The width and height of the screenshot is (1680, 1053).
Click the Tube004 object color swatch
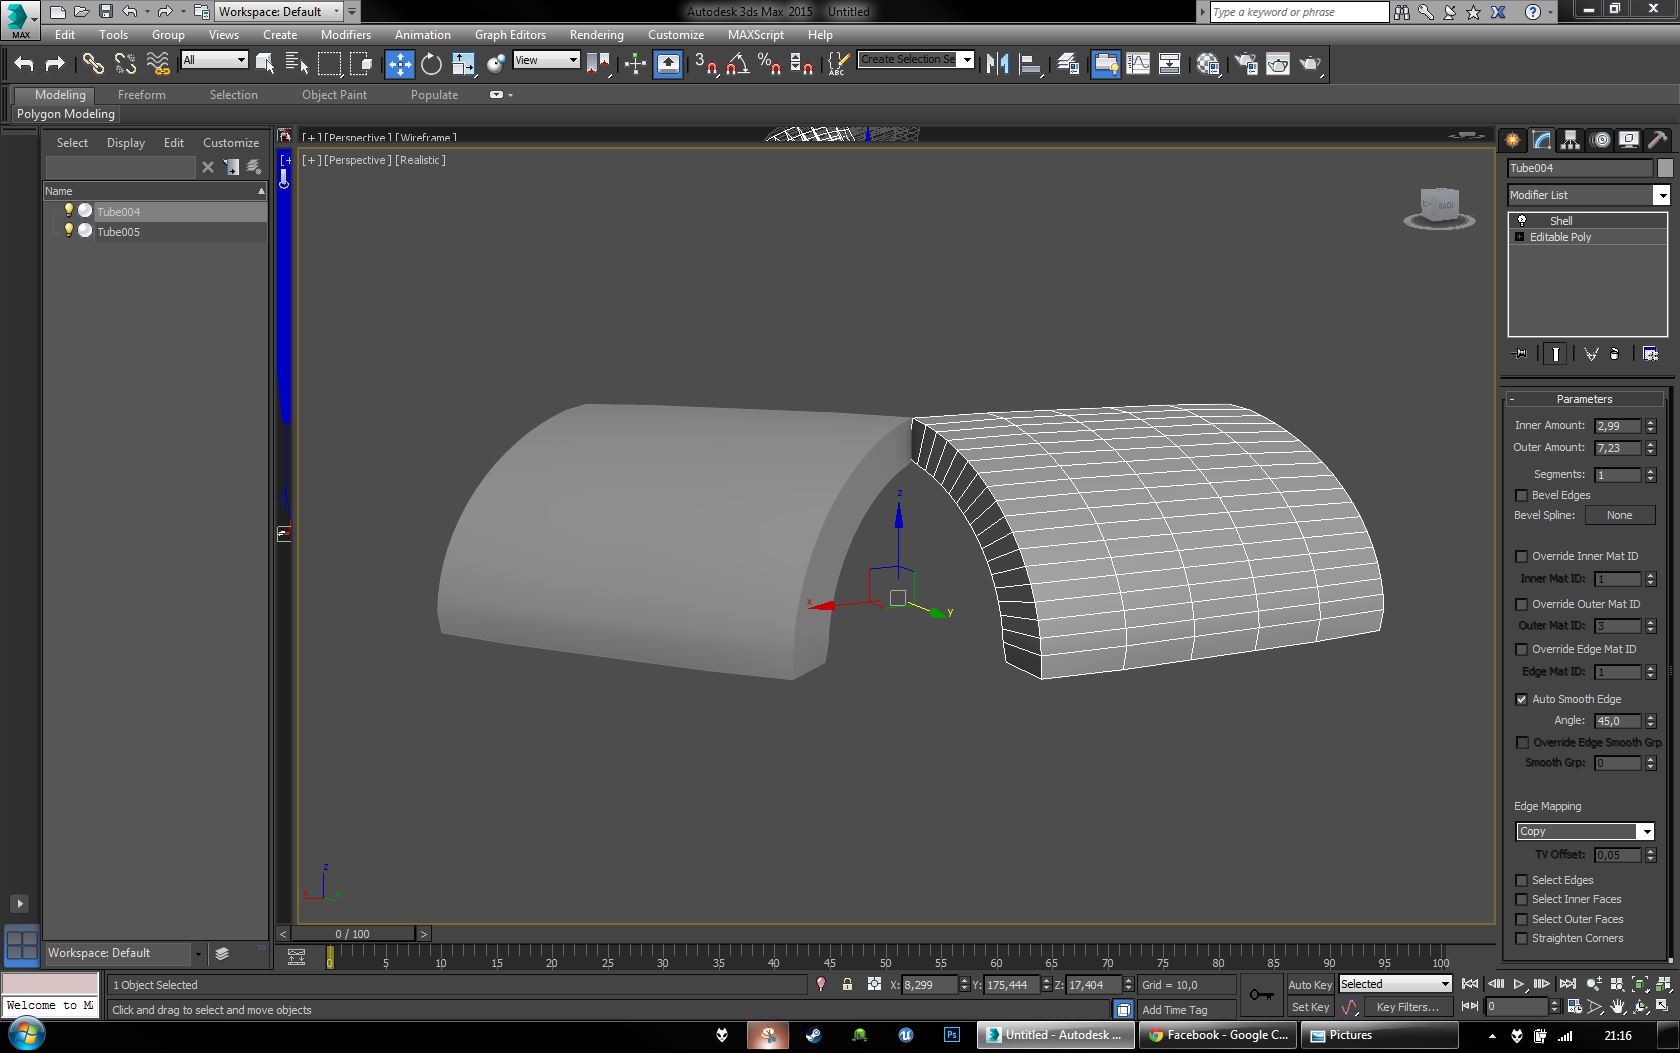pos(1665,168)
